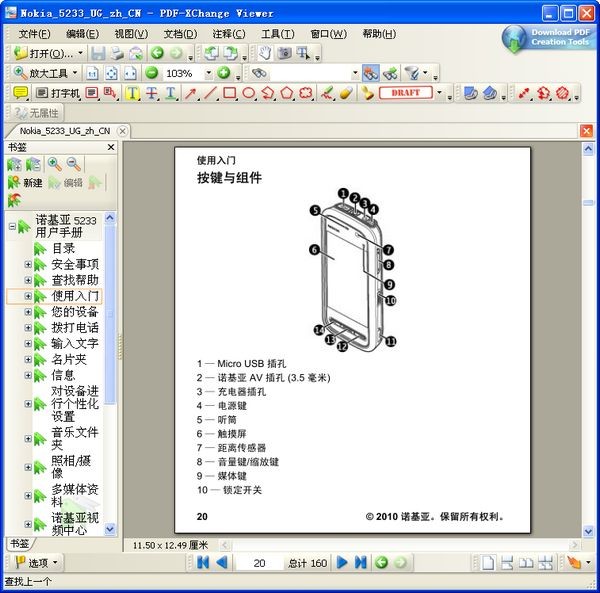The image size is (600, 593).
Task: Select the Snapshot camera tool
Action: pos(284,53)
